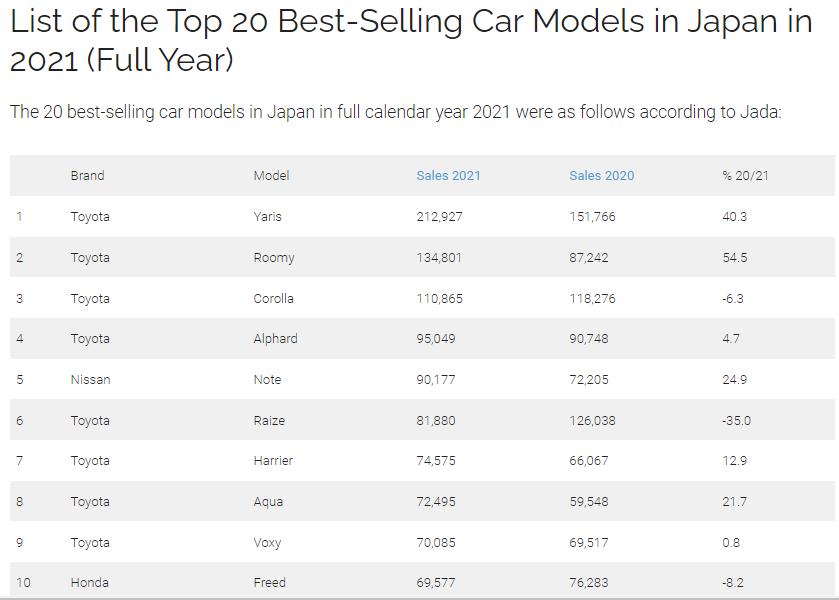This screenshot has width=839, height=600.
Task: Click the Honda brand cell
Action: pos(89,582)
